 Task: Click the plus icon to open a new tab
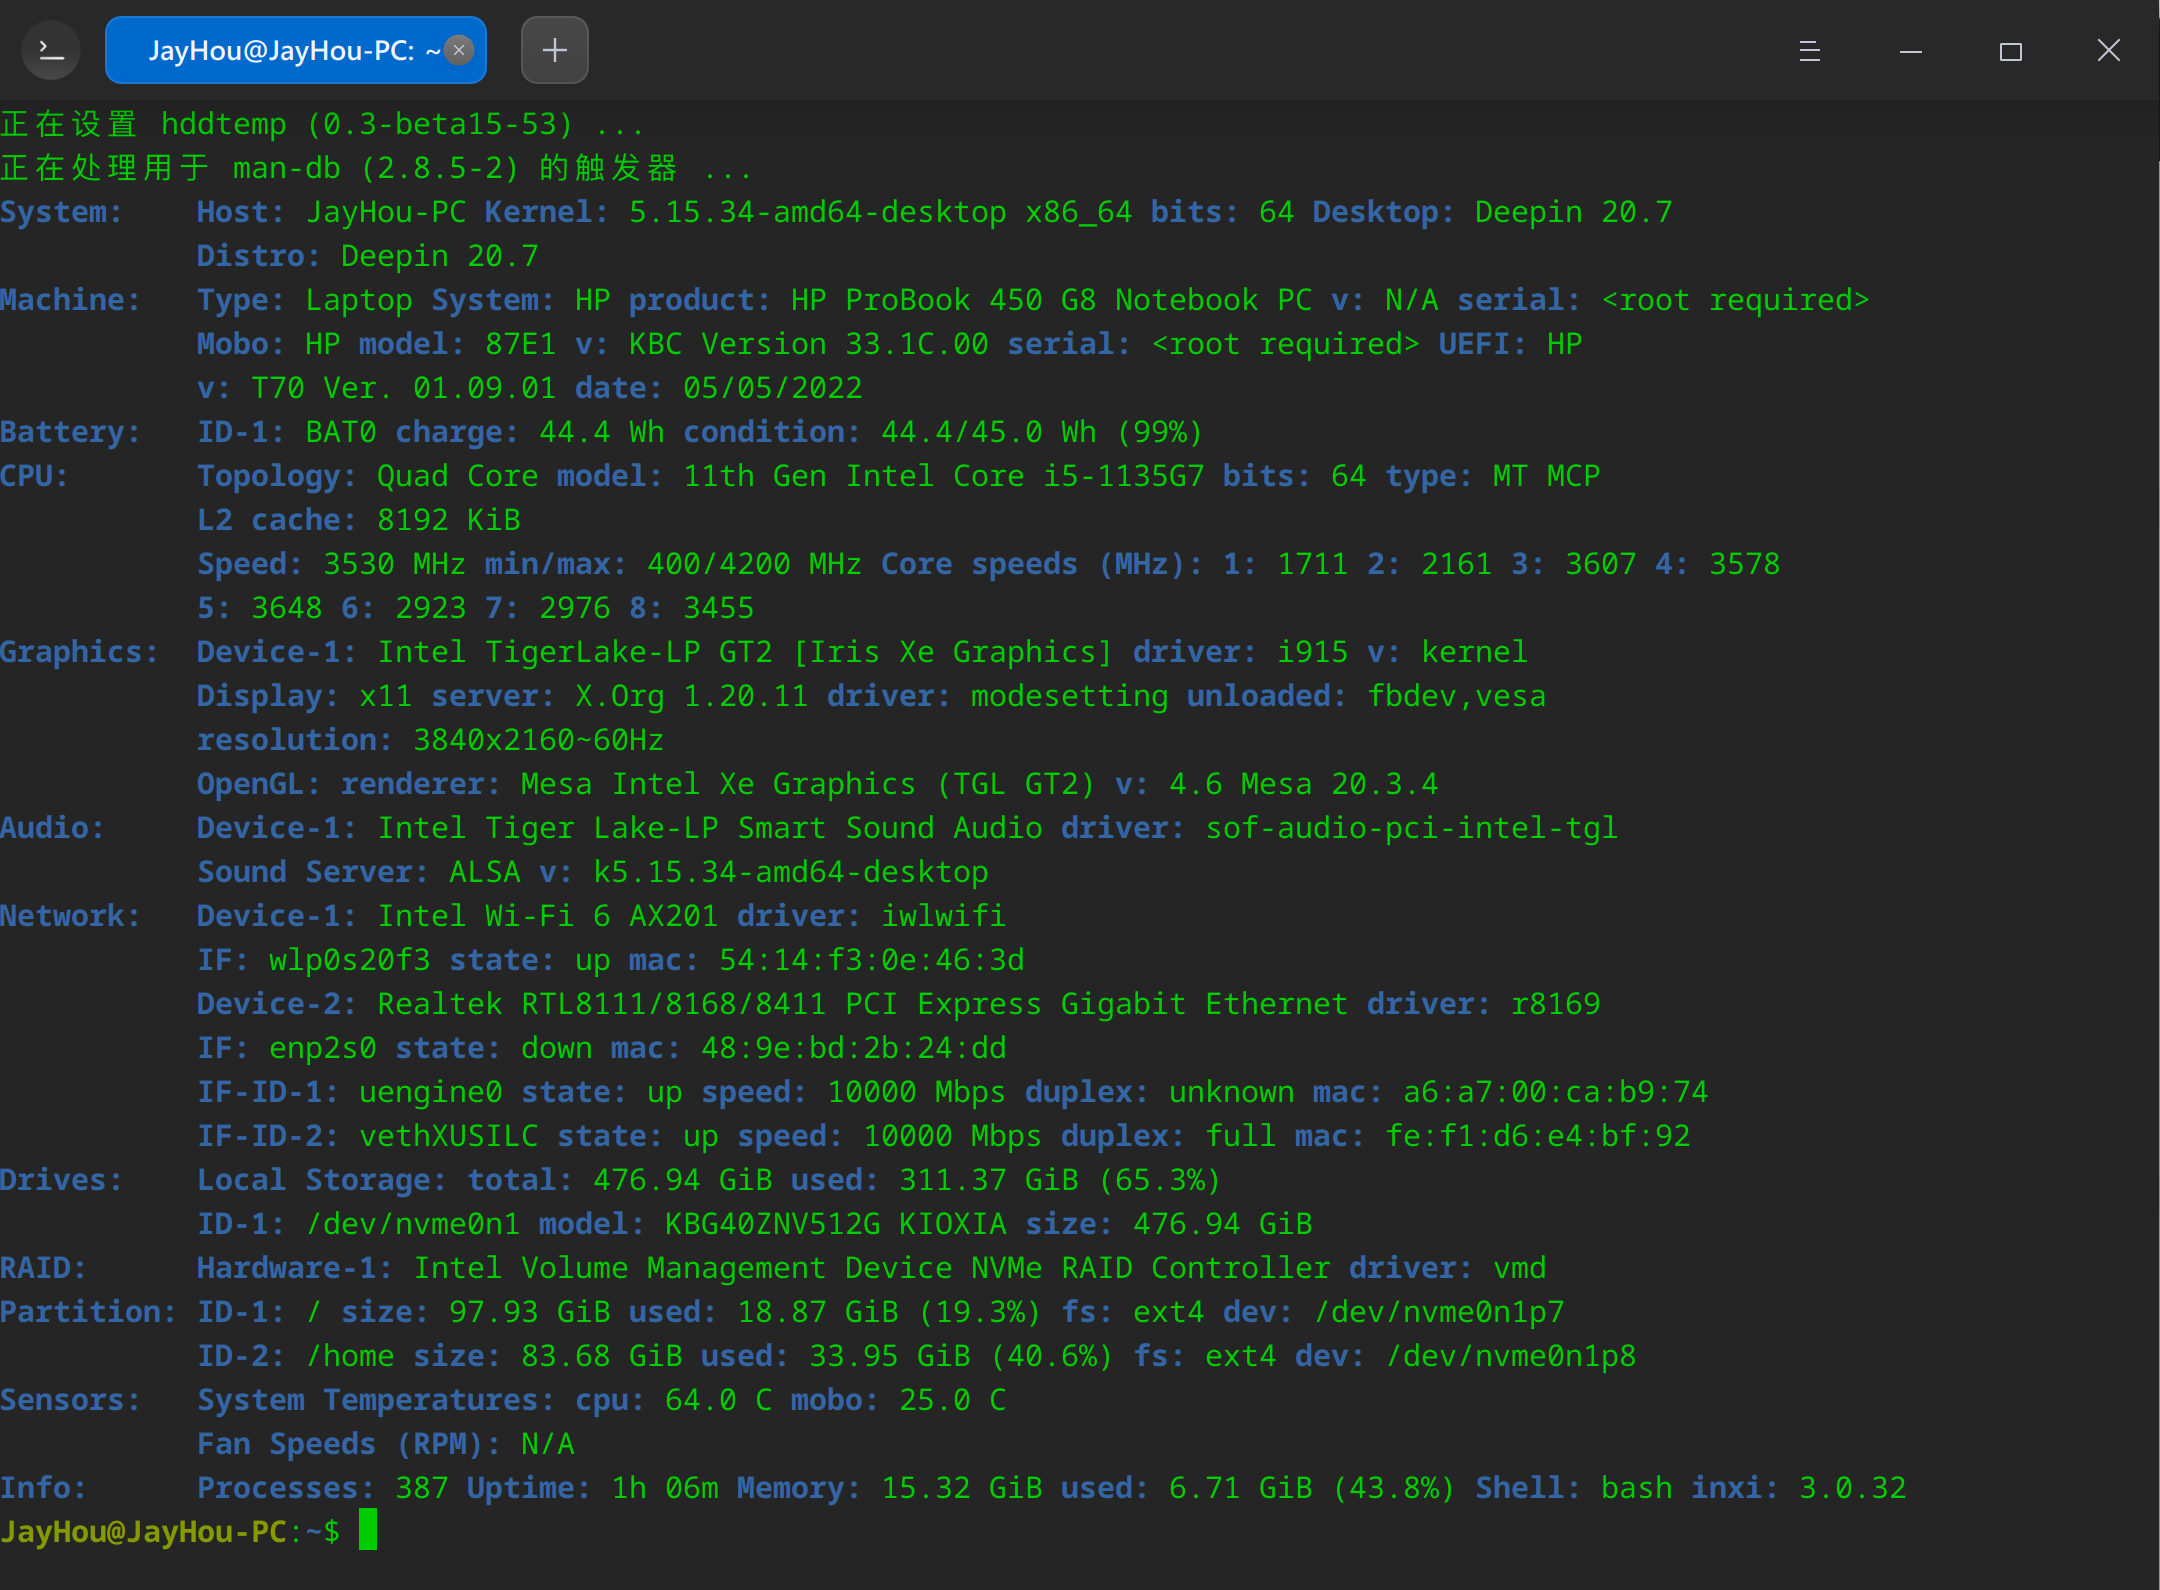click(x=555, y=49)
